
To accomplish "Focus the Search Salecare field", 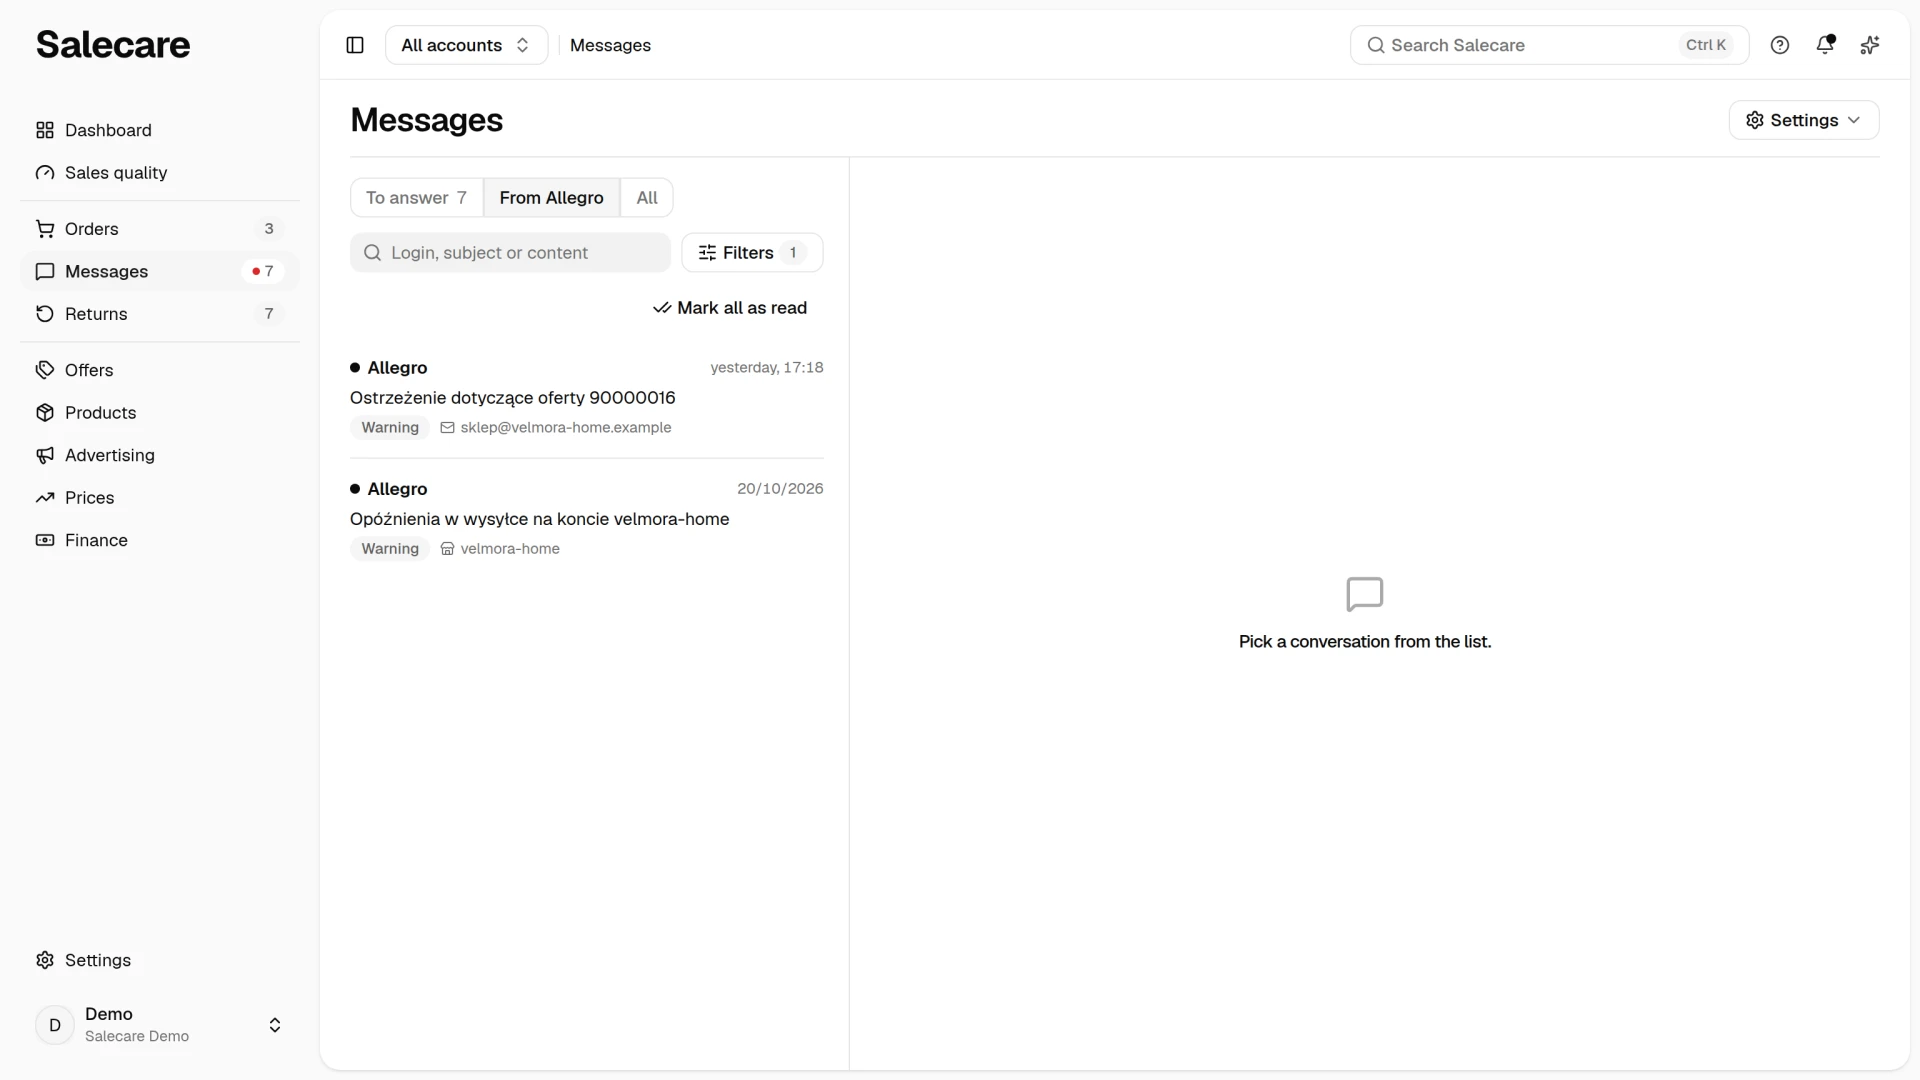I will 1549,45.
